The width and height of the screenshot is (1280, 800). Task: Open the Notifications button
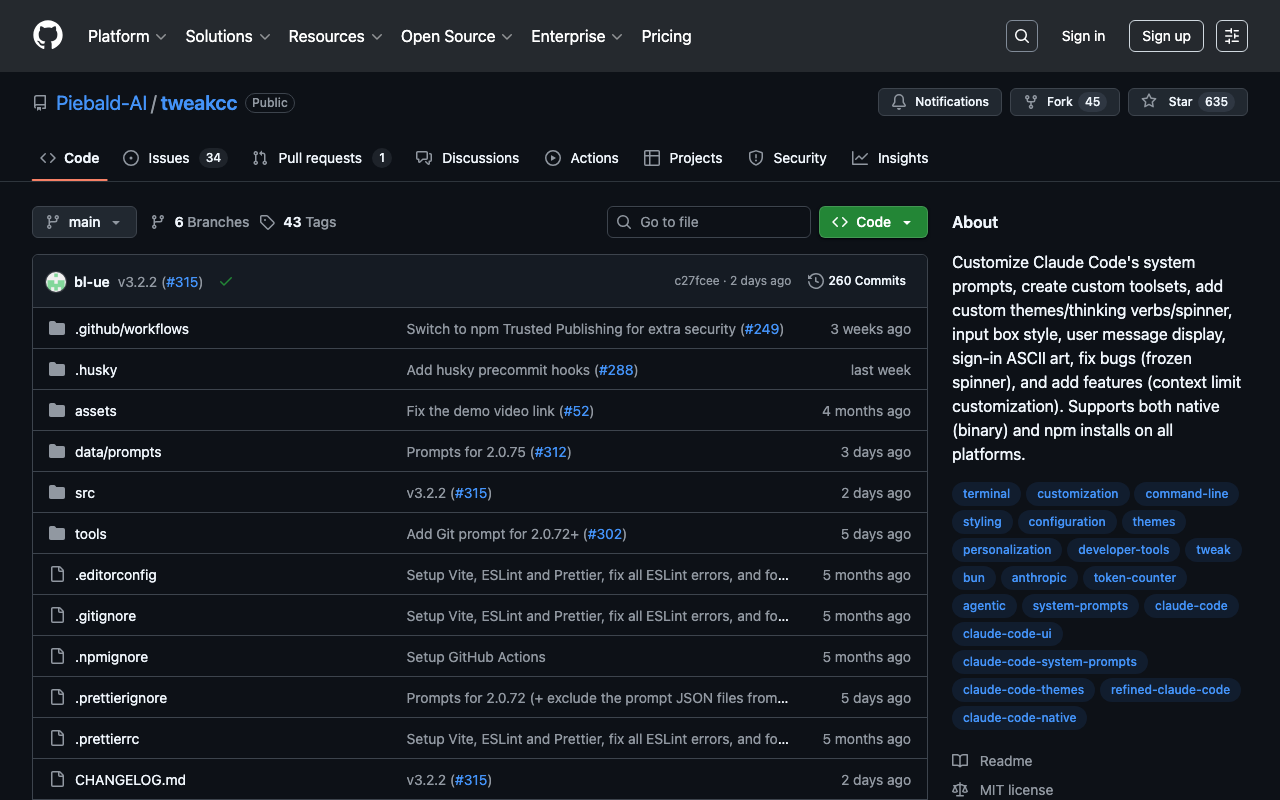(940, 102)
